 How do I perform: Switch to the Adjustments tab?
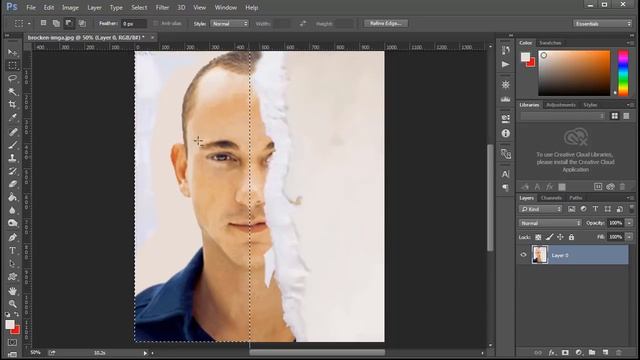[x=561, y=105]
